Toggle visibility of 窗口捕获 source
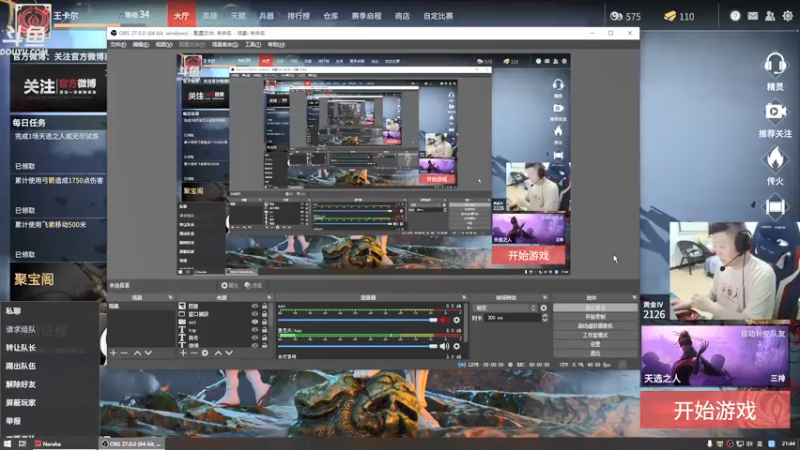 (255, 314)
